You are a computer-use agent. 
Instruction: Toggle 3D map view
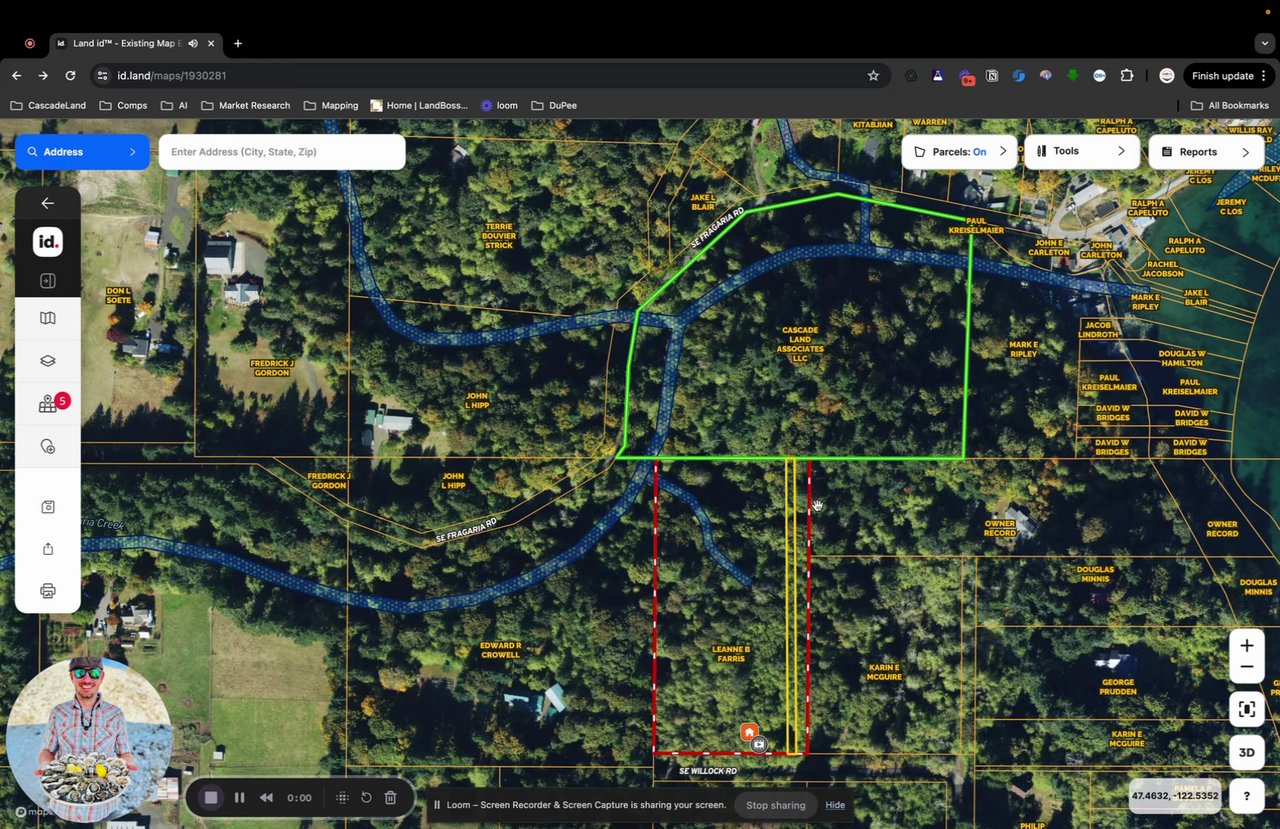[1246, 753]
